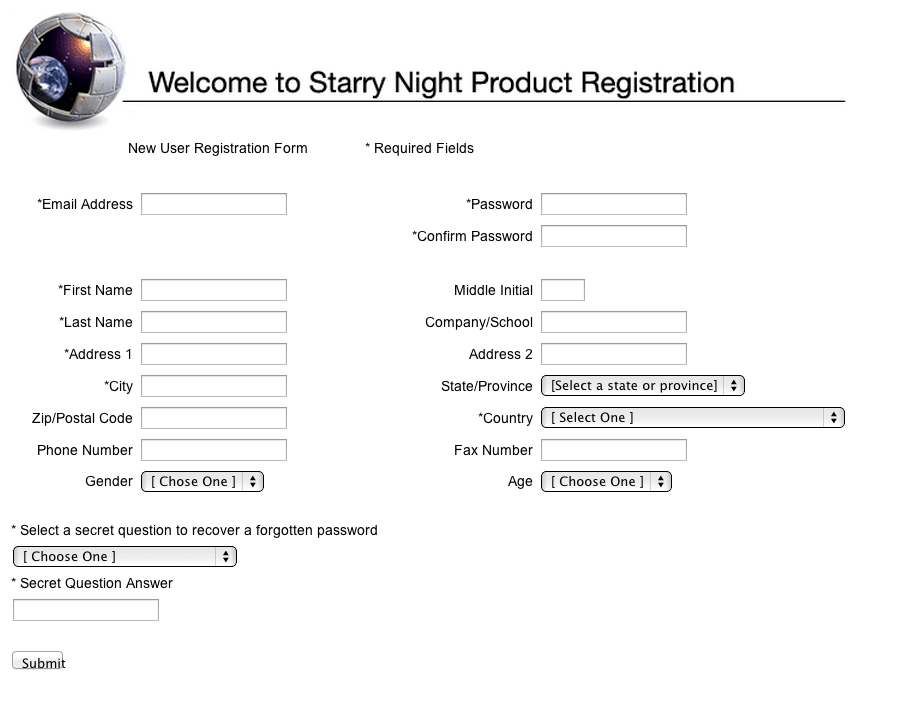Select the Last Name input box

(214, 322)
